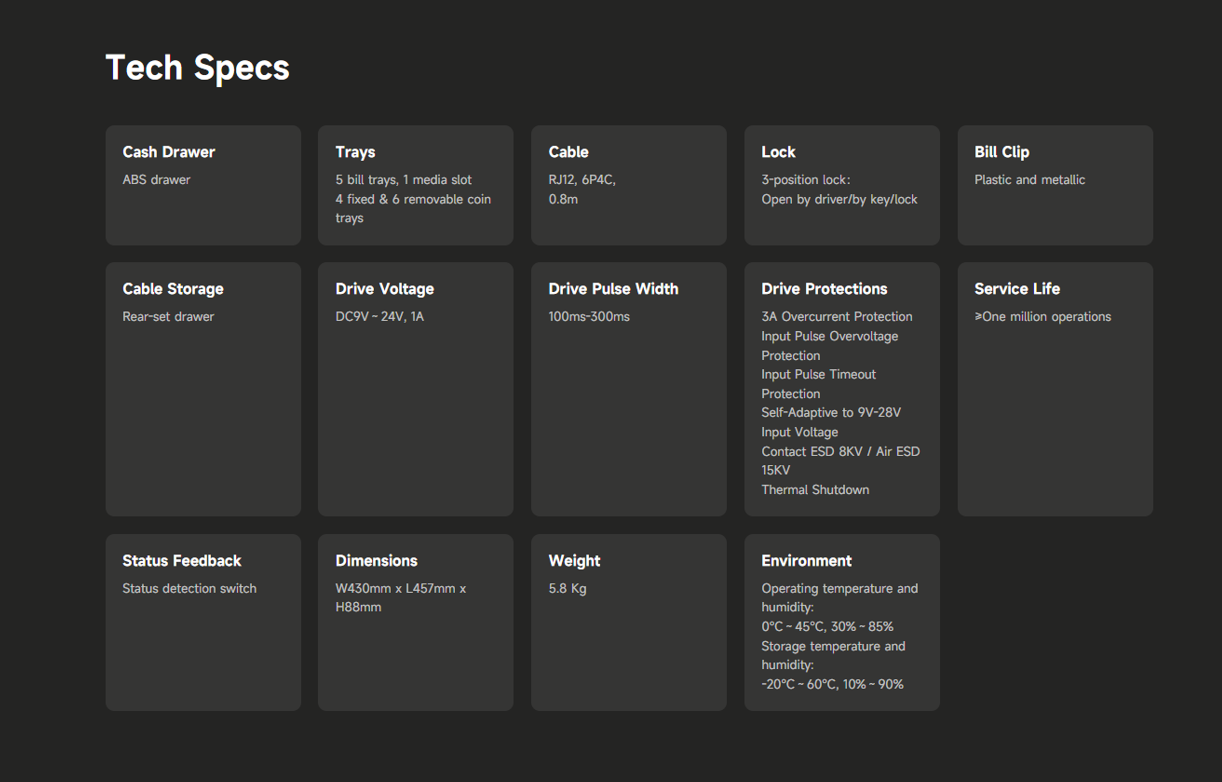Select the Drive Voltage card title
Image resolution: width=1222 pixels, height=782 pixels.
(384, 289)
